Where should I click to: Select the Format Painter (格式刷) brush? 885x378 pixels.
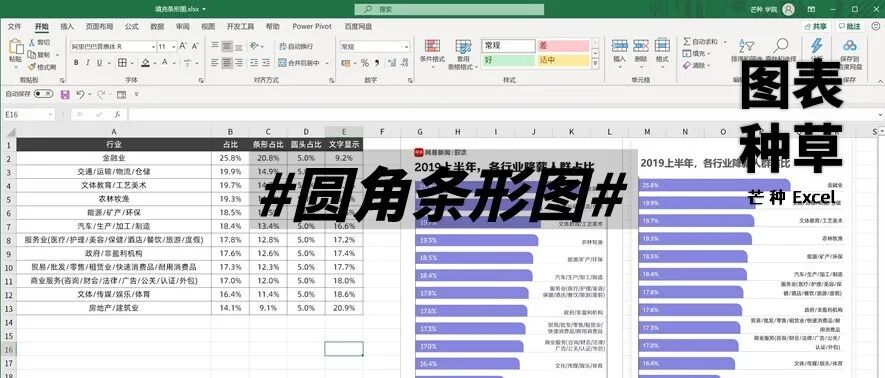[32, 67]
